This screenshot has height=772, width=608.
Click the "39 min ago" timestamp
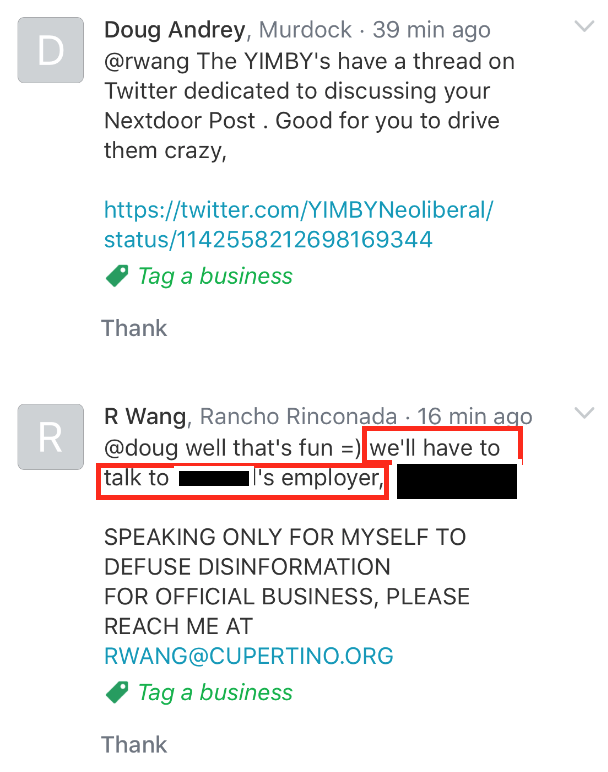click(x=431, y=30)
